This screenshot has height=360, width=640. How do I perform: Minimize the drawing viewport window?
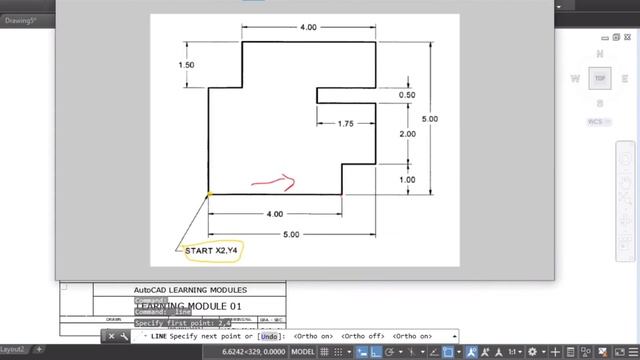click(x=605, y=38)
